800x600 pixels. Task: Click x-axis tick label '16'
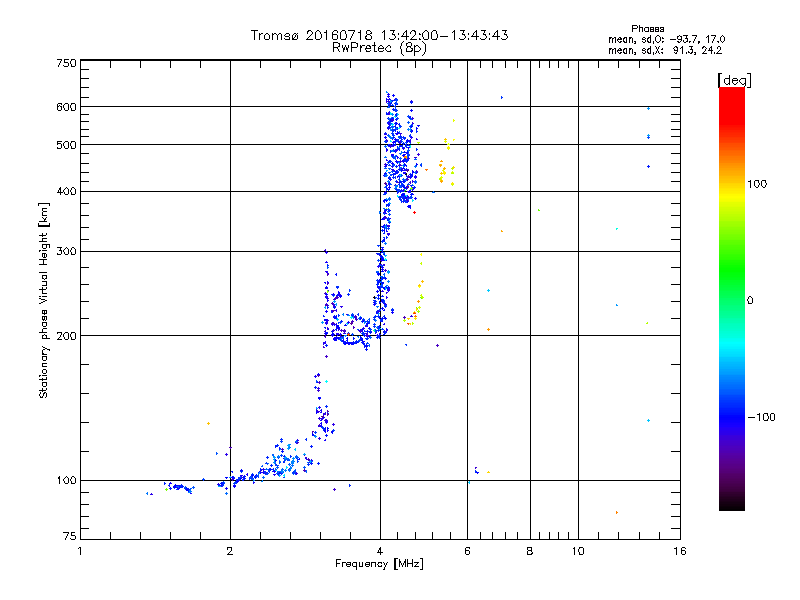click(x=680, y=551)
